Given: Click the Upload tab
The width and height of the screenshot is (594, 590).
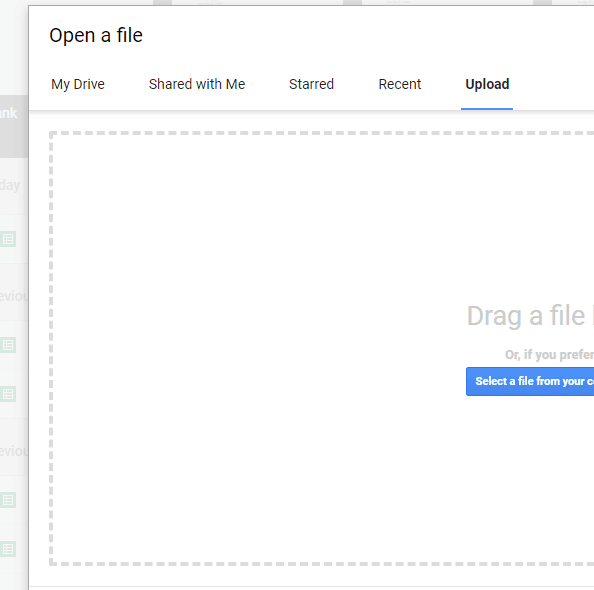Looking at the screenshot, I should click(487, 84).
